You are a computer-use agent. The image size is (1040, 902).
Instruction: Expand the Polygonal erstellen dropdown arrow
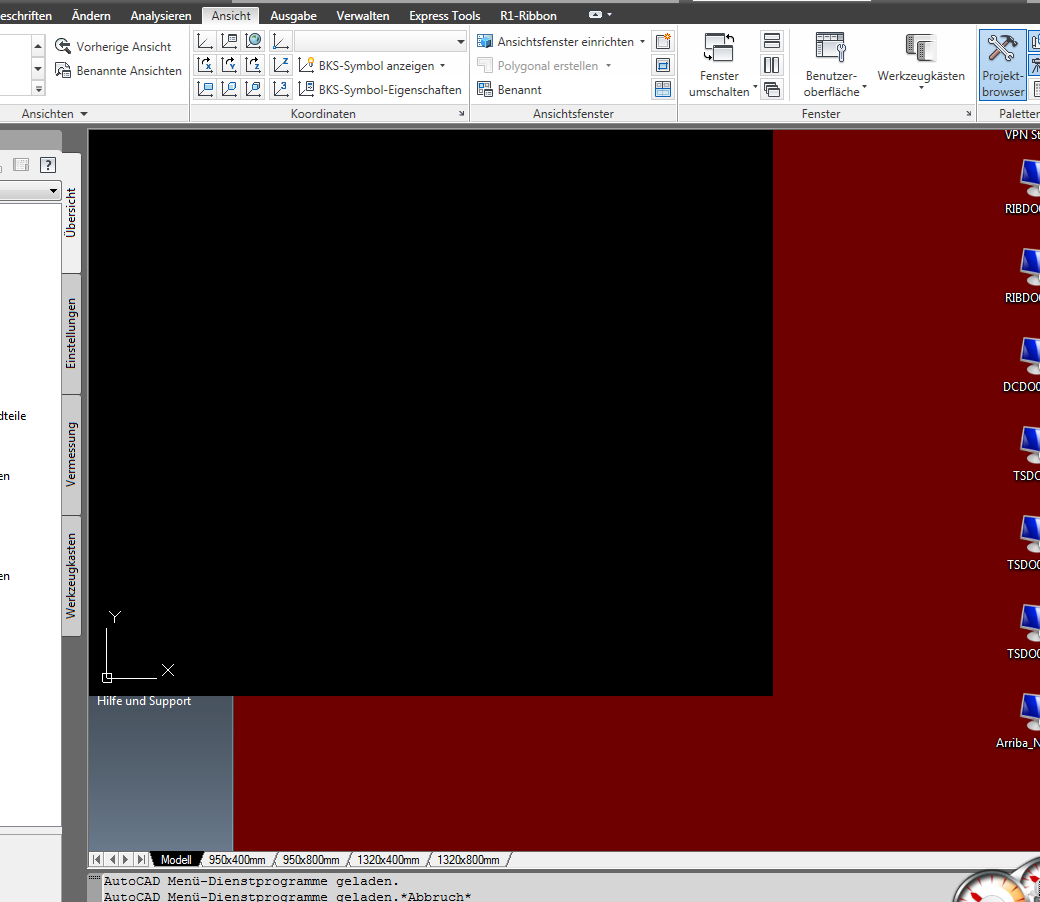(608, 66)
